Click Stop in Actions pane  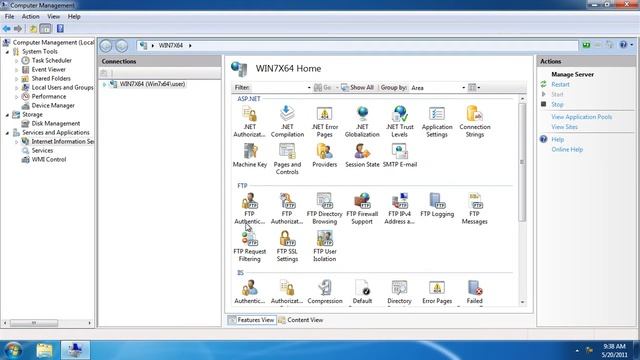(x=557, y=104)
